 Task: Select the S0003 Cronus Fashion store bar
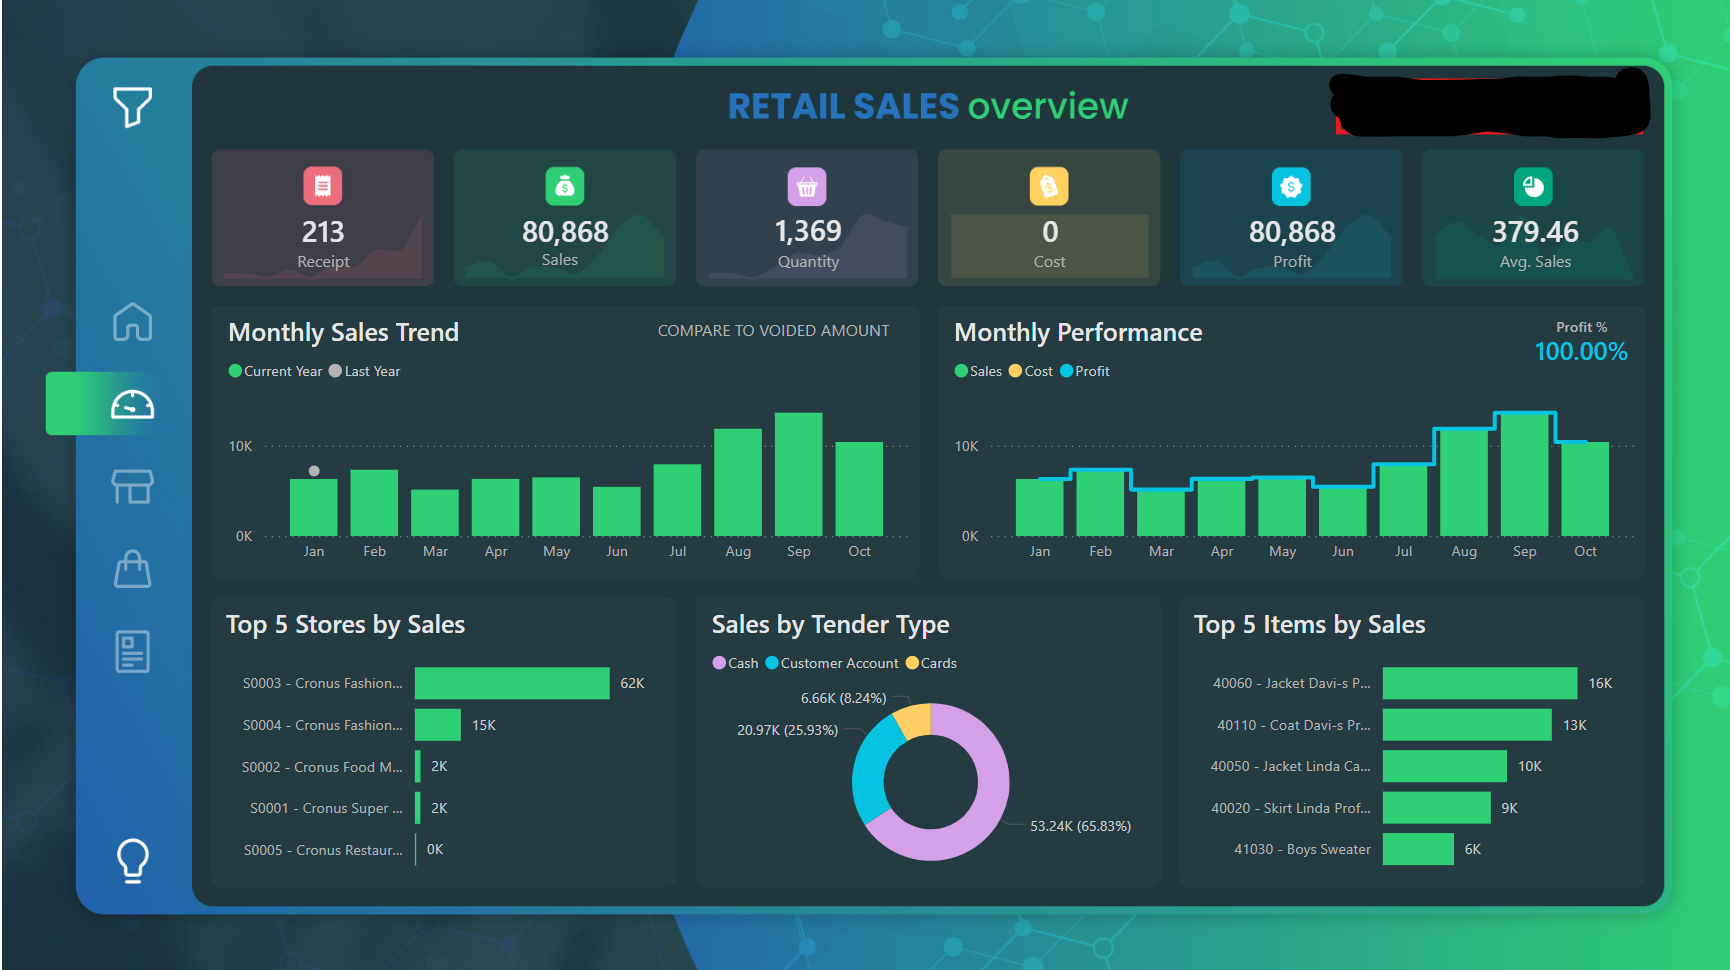point(512,683)
